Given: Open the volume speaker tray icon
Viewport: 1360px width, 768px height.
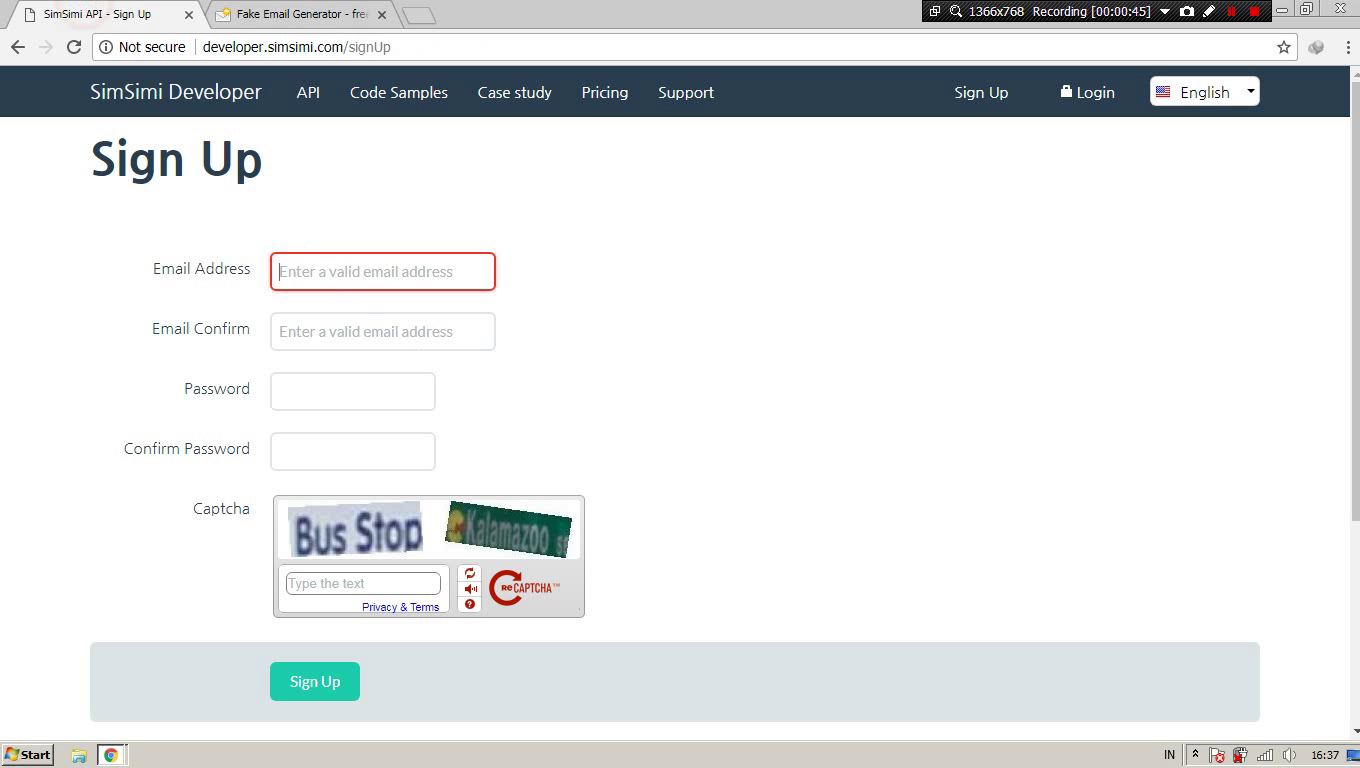Looking at the screenshot, I should point(1289,755).
